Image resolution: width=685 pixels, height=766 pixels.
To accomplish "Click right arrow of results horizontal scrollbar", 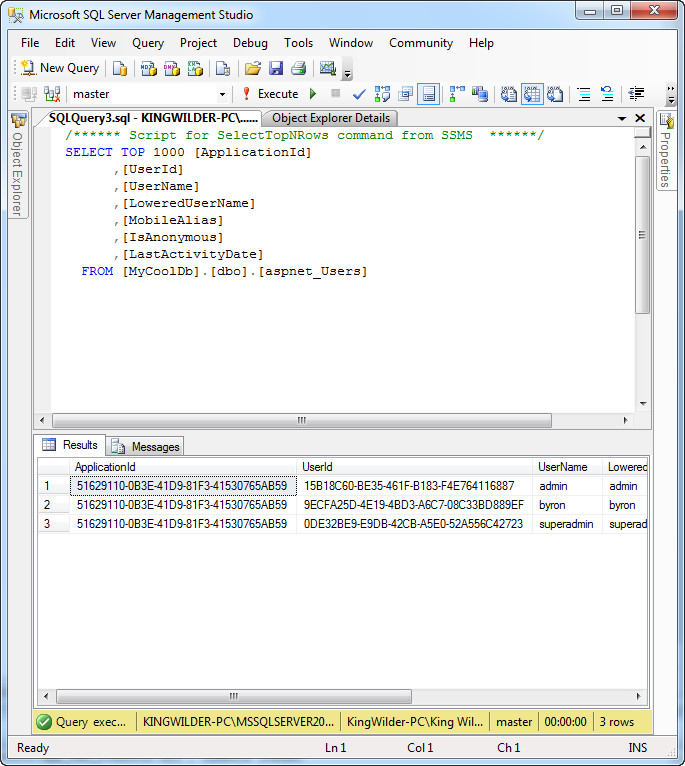I will click(638, 696).
